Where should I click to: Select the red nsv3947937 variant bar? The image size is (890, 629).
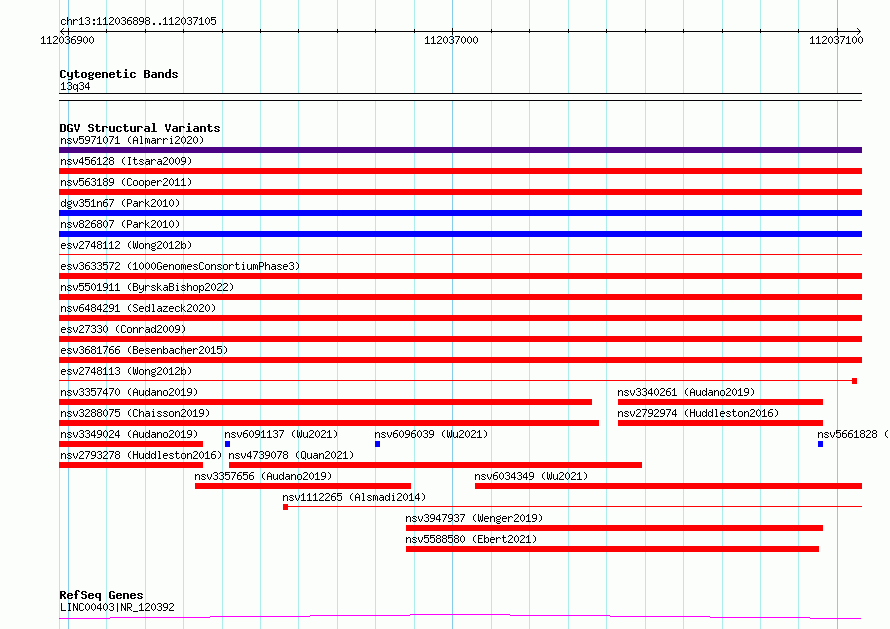614,528
